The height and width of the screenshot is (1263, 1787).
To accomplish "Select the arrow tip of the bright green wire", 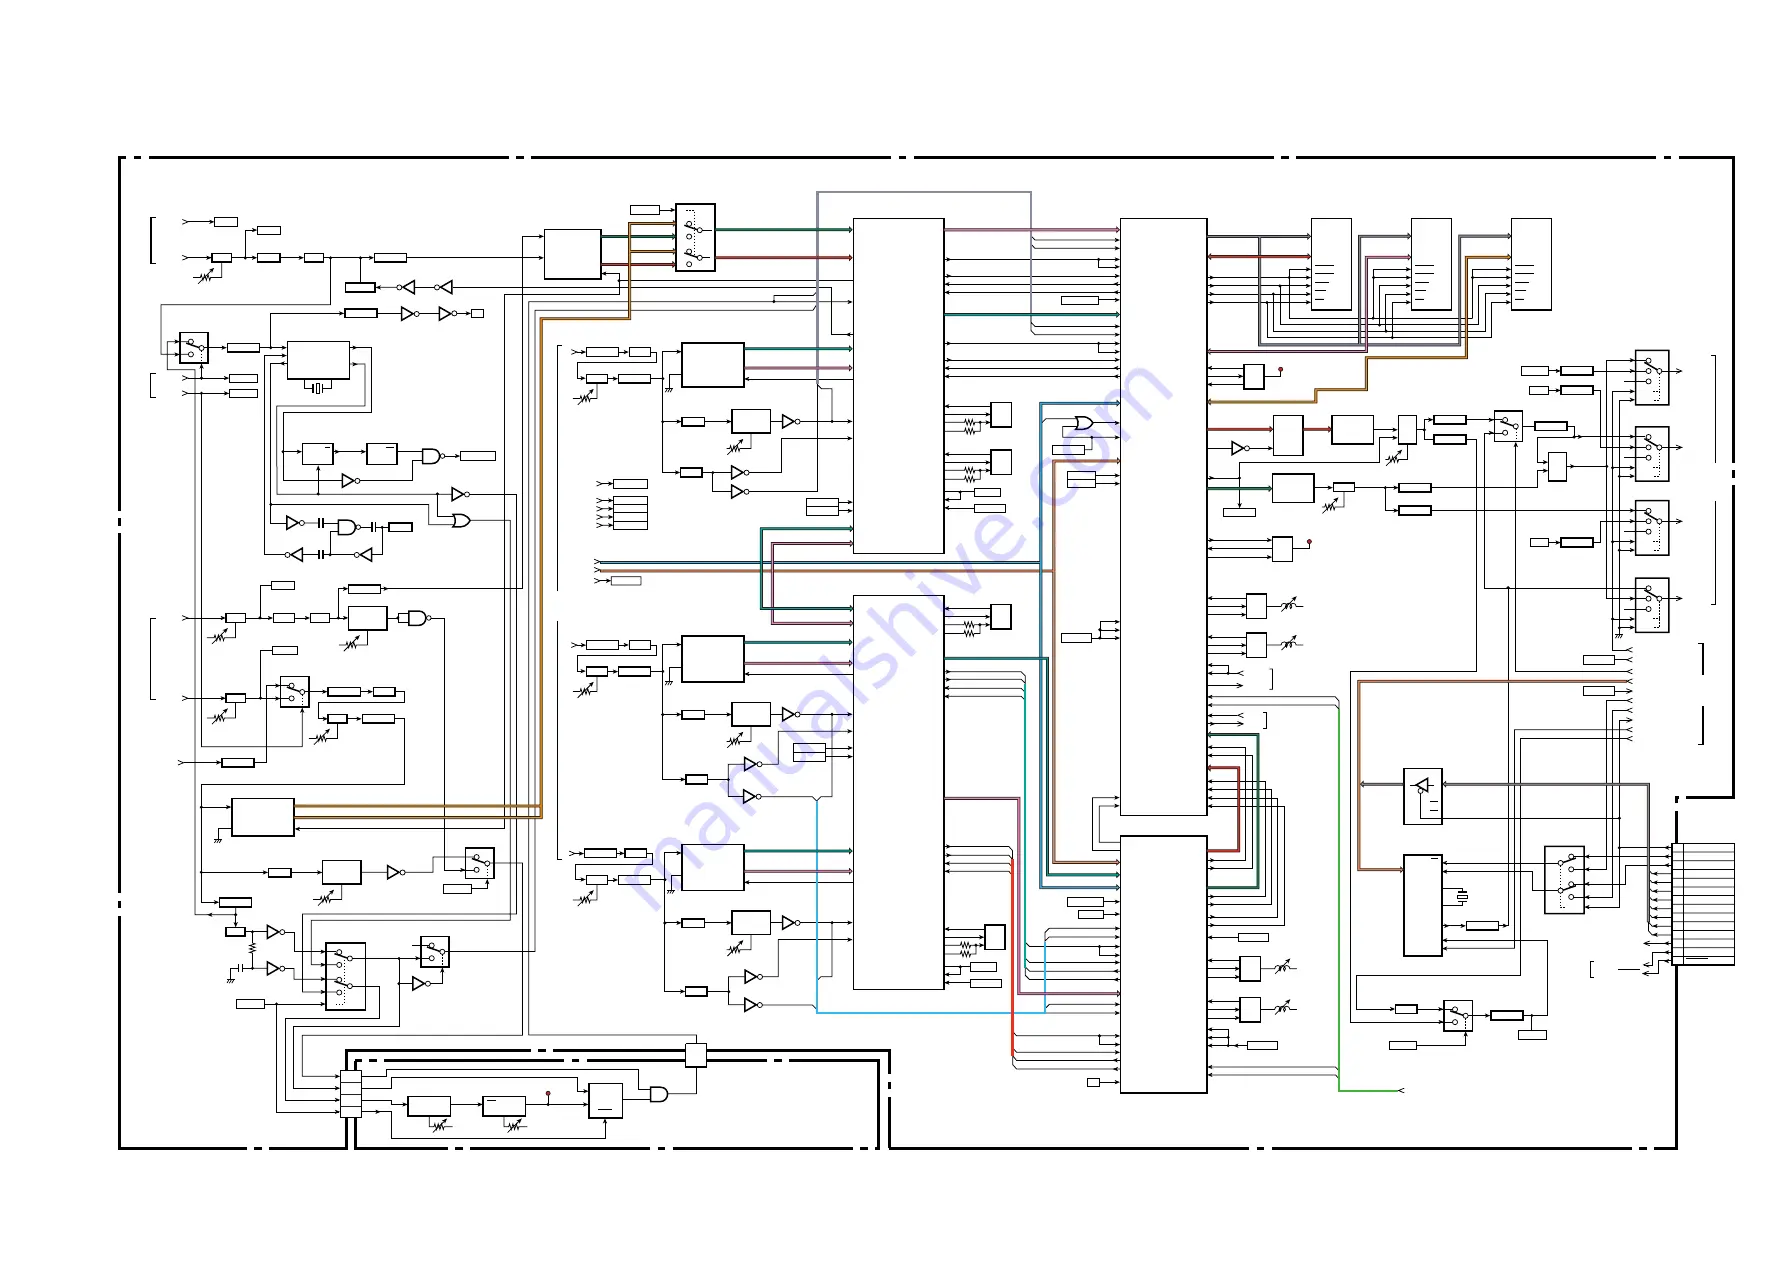I will pyautogui.click(x=1401, y=1090).
